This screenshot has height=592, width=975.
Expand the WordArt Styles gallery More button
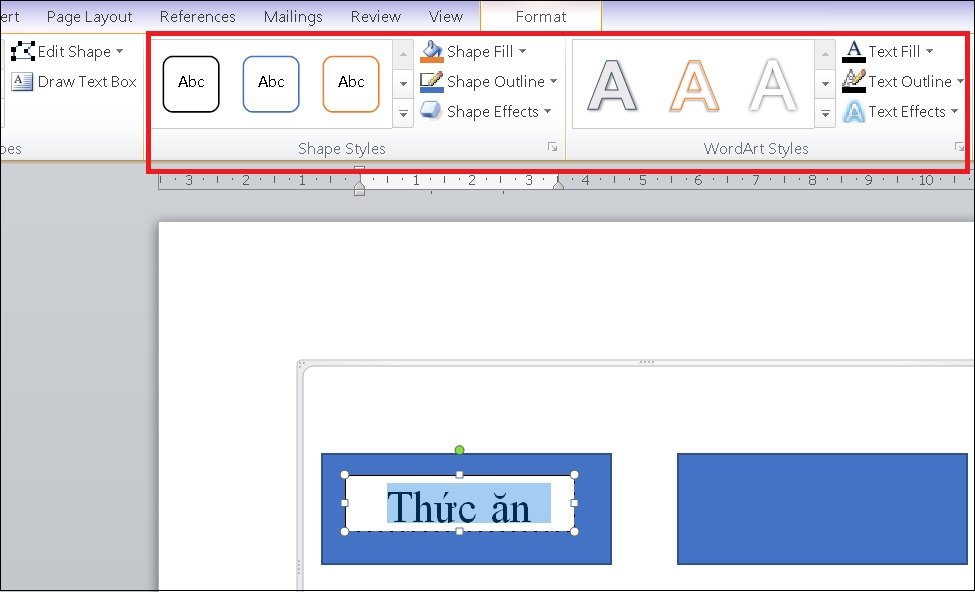(x=825, y=114)
